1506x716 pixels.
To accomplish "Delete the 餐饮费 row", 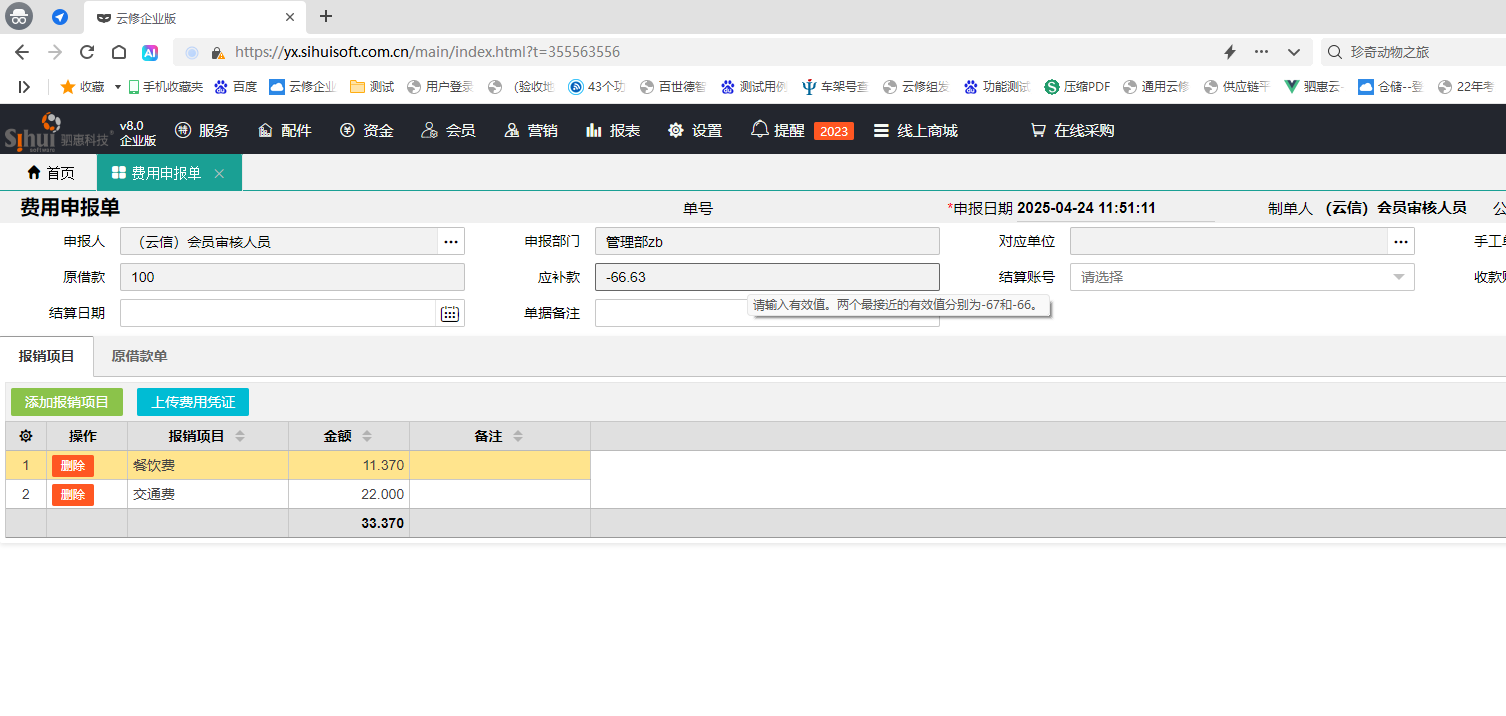I will (x=73, y=466).
